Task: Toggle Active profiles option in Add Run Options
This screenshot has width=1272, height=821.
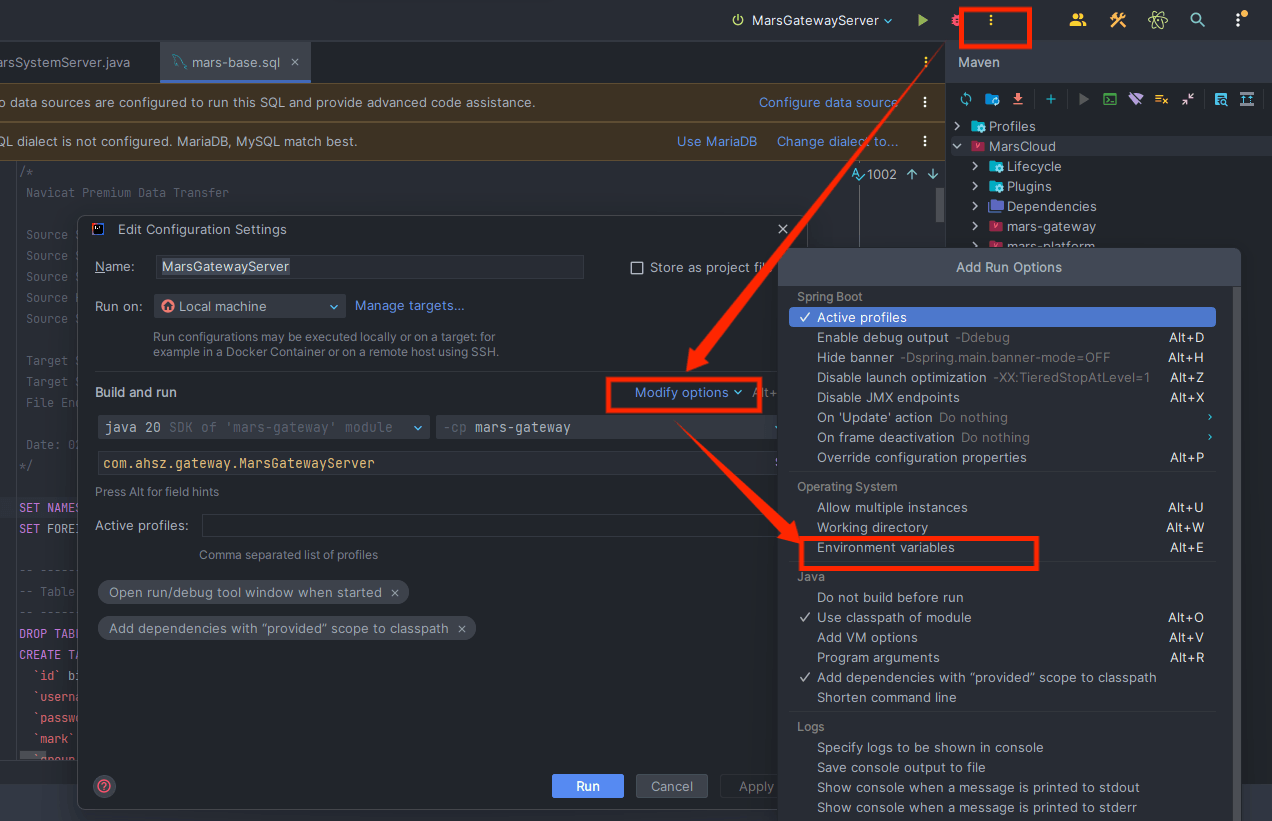Action: point(1002,317)
